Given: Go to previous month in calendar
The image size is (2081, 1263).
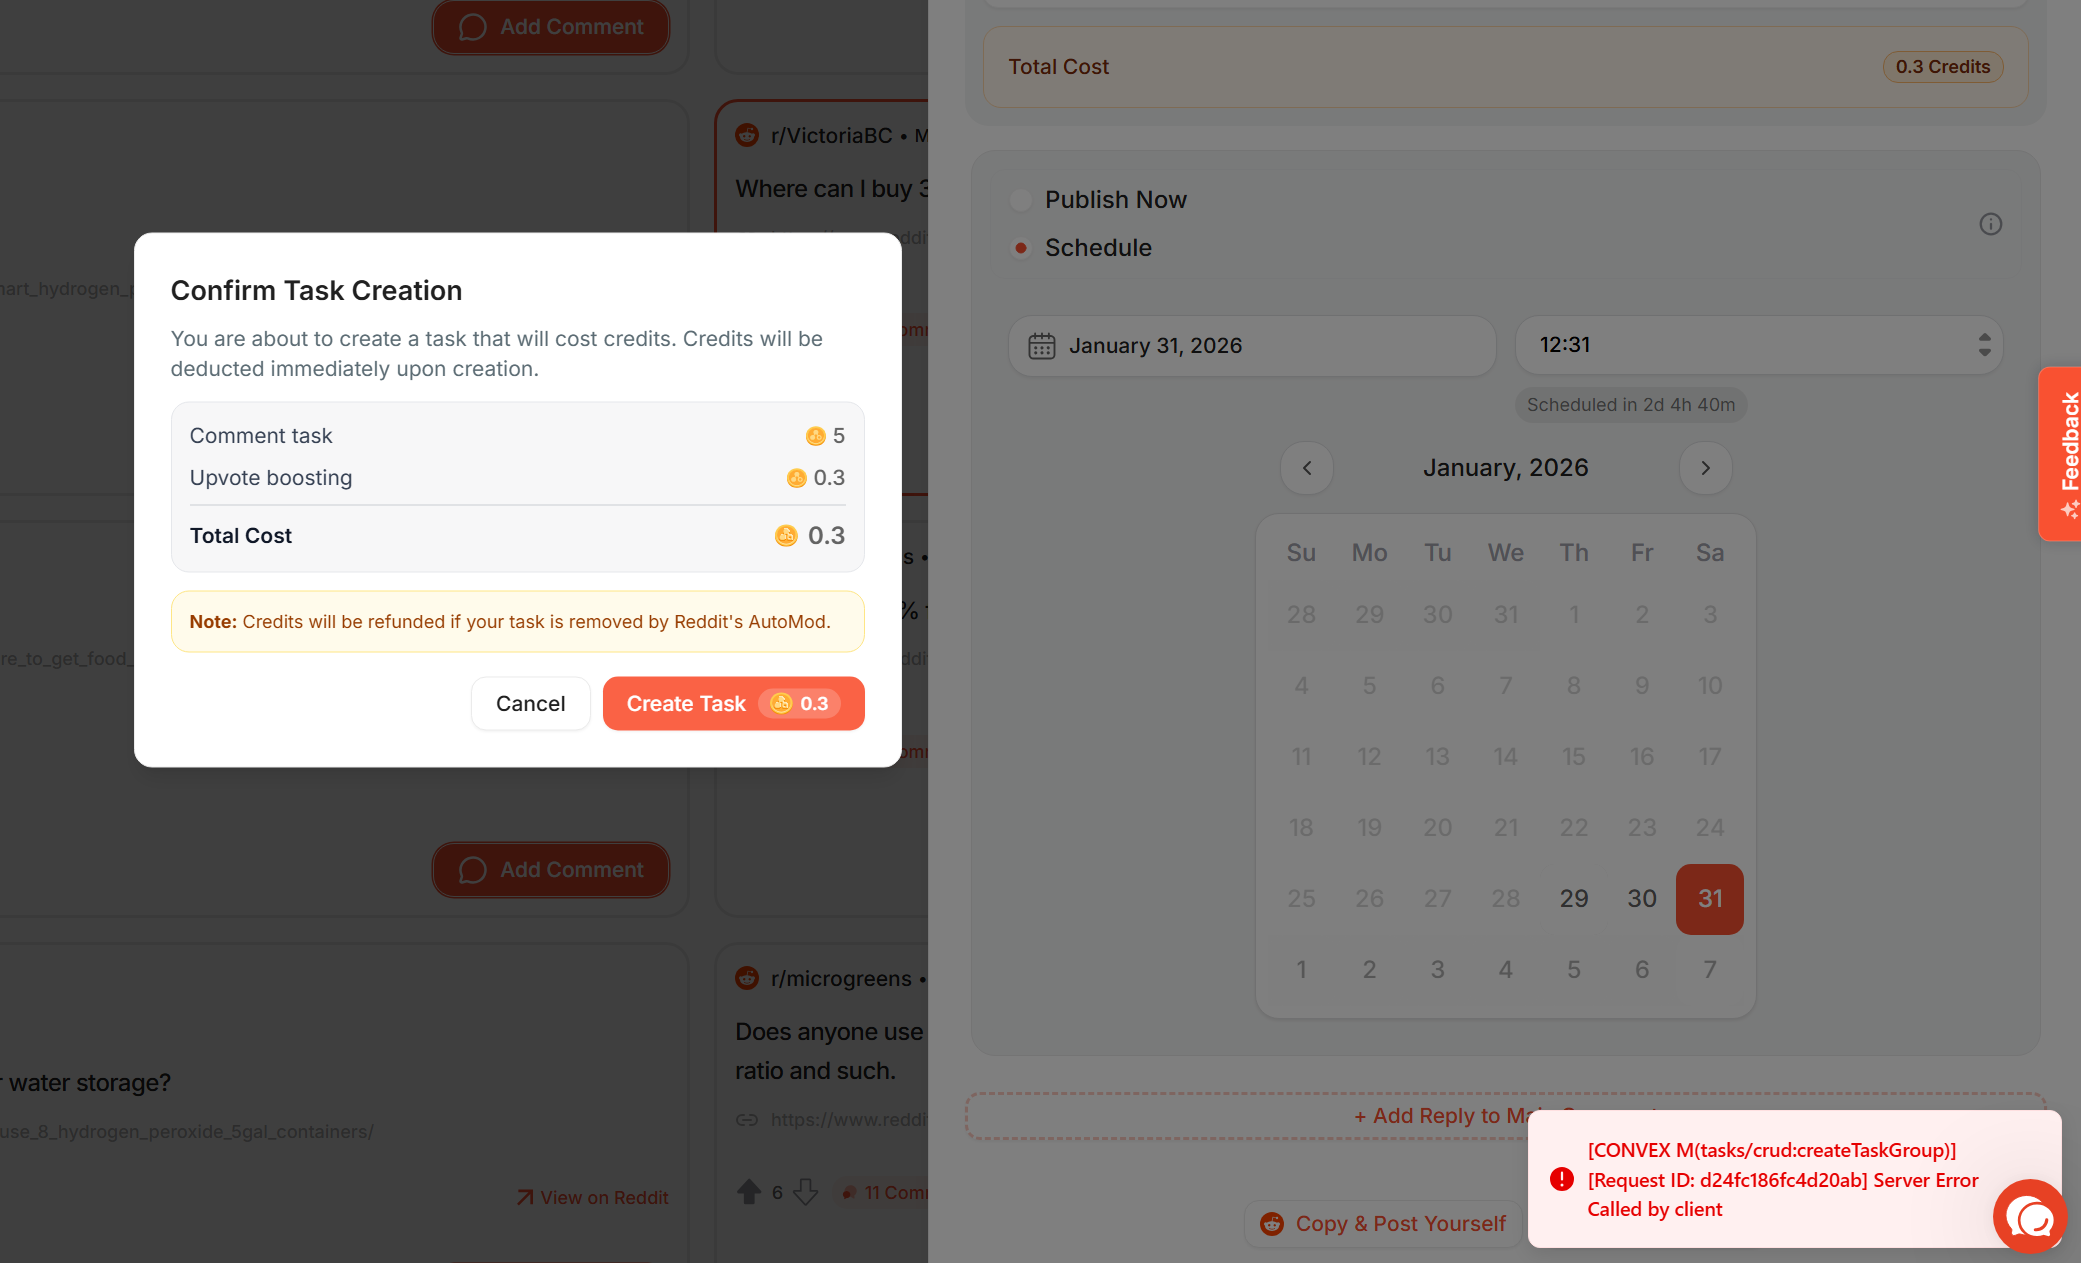Looking at the screenshot, I should tap(1306, 468).
